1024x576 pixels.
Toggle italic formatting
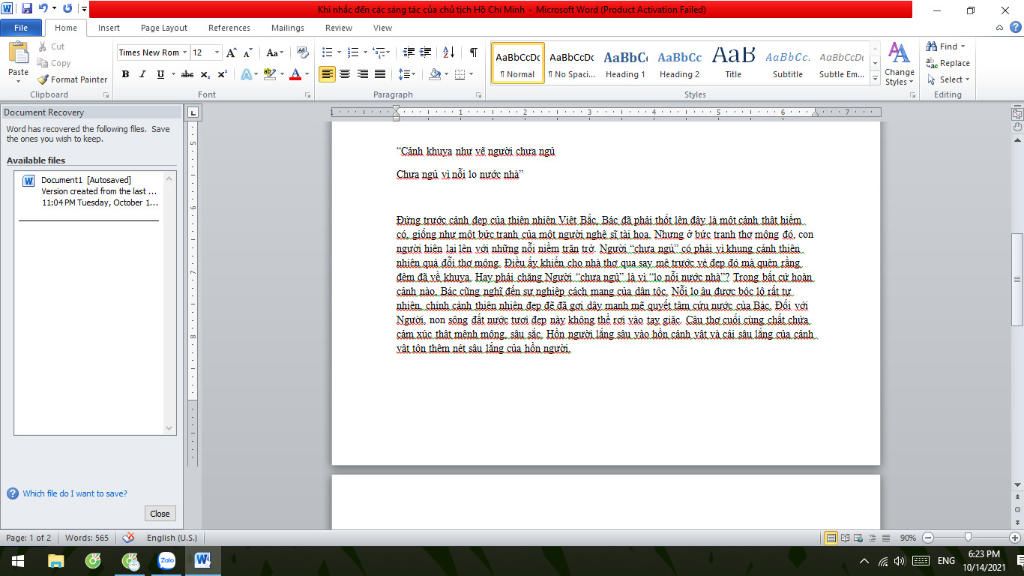click(x=142, y=74)
